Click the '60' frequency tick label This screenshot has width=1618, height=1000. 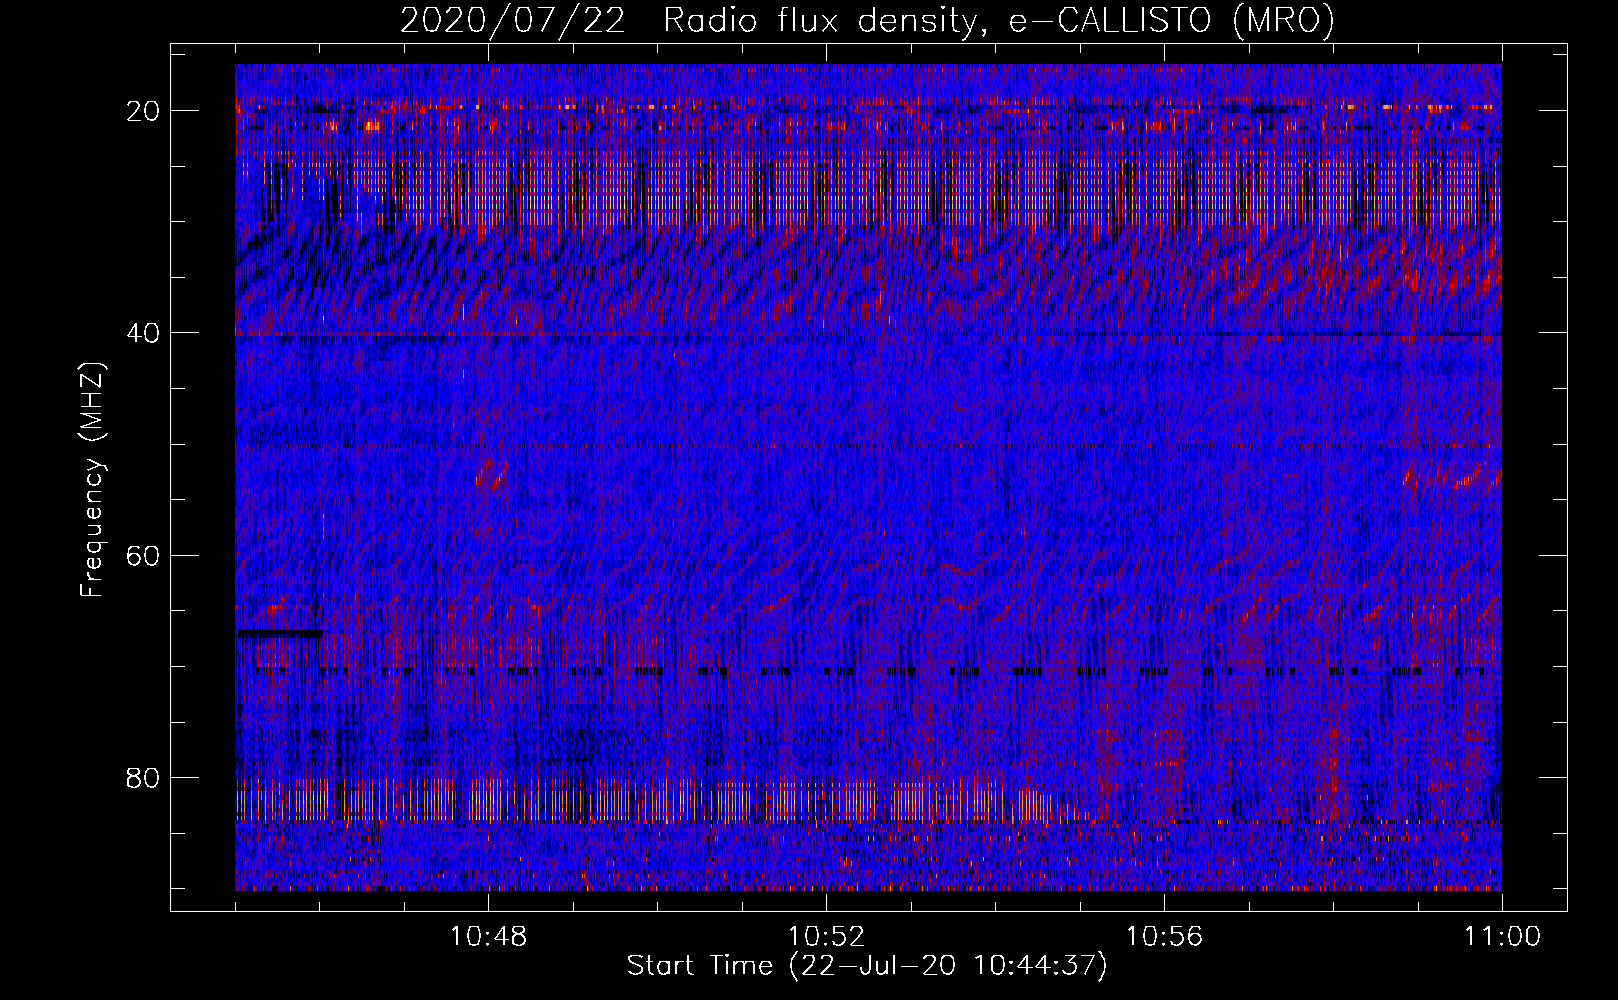point(144,555)
